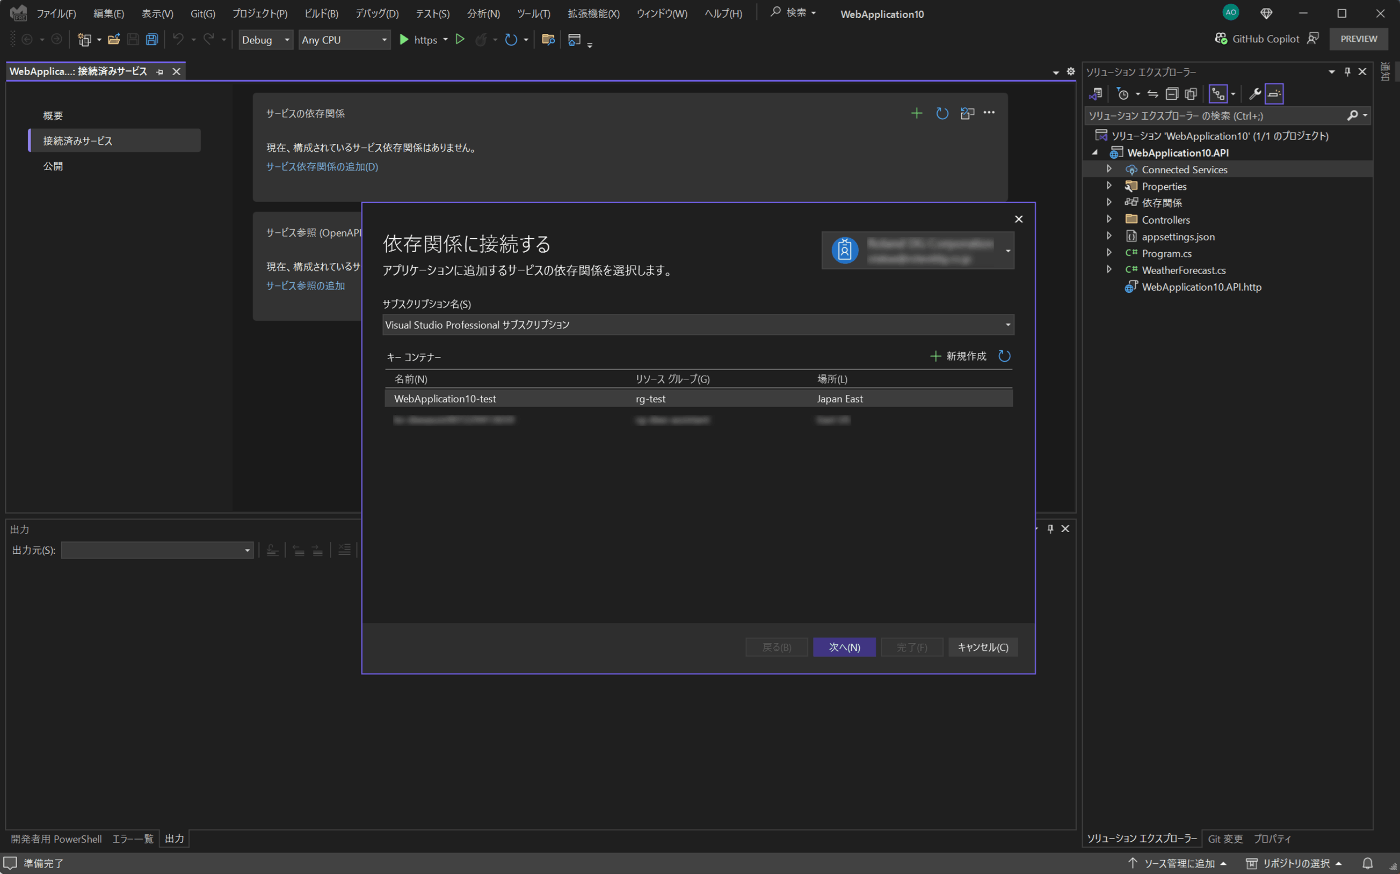Image resolution: width=1400 pixels, height=874 pixels.
Task: Click the restore dependencies icon beside refresh
Action: tap(967, 113)
